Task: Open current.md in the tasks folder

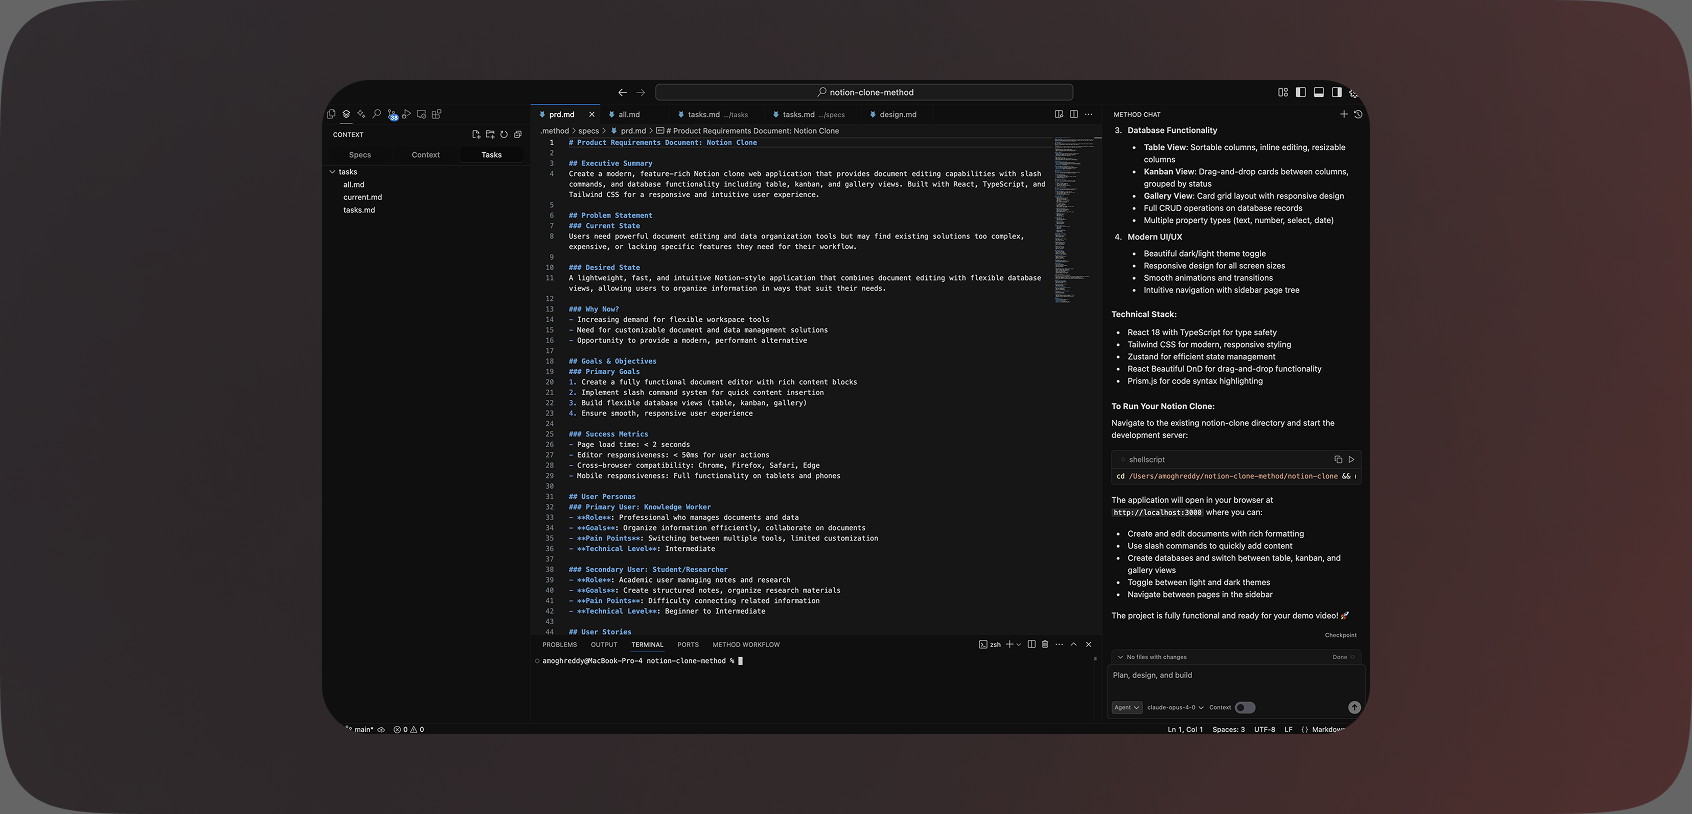Action: [x=363, y=197]
